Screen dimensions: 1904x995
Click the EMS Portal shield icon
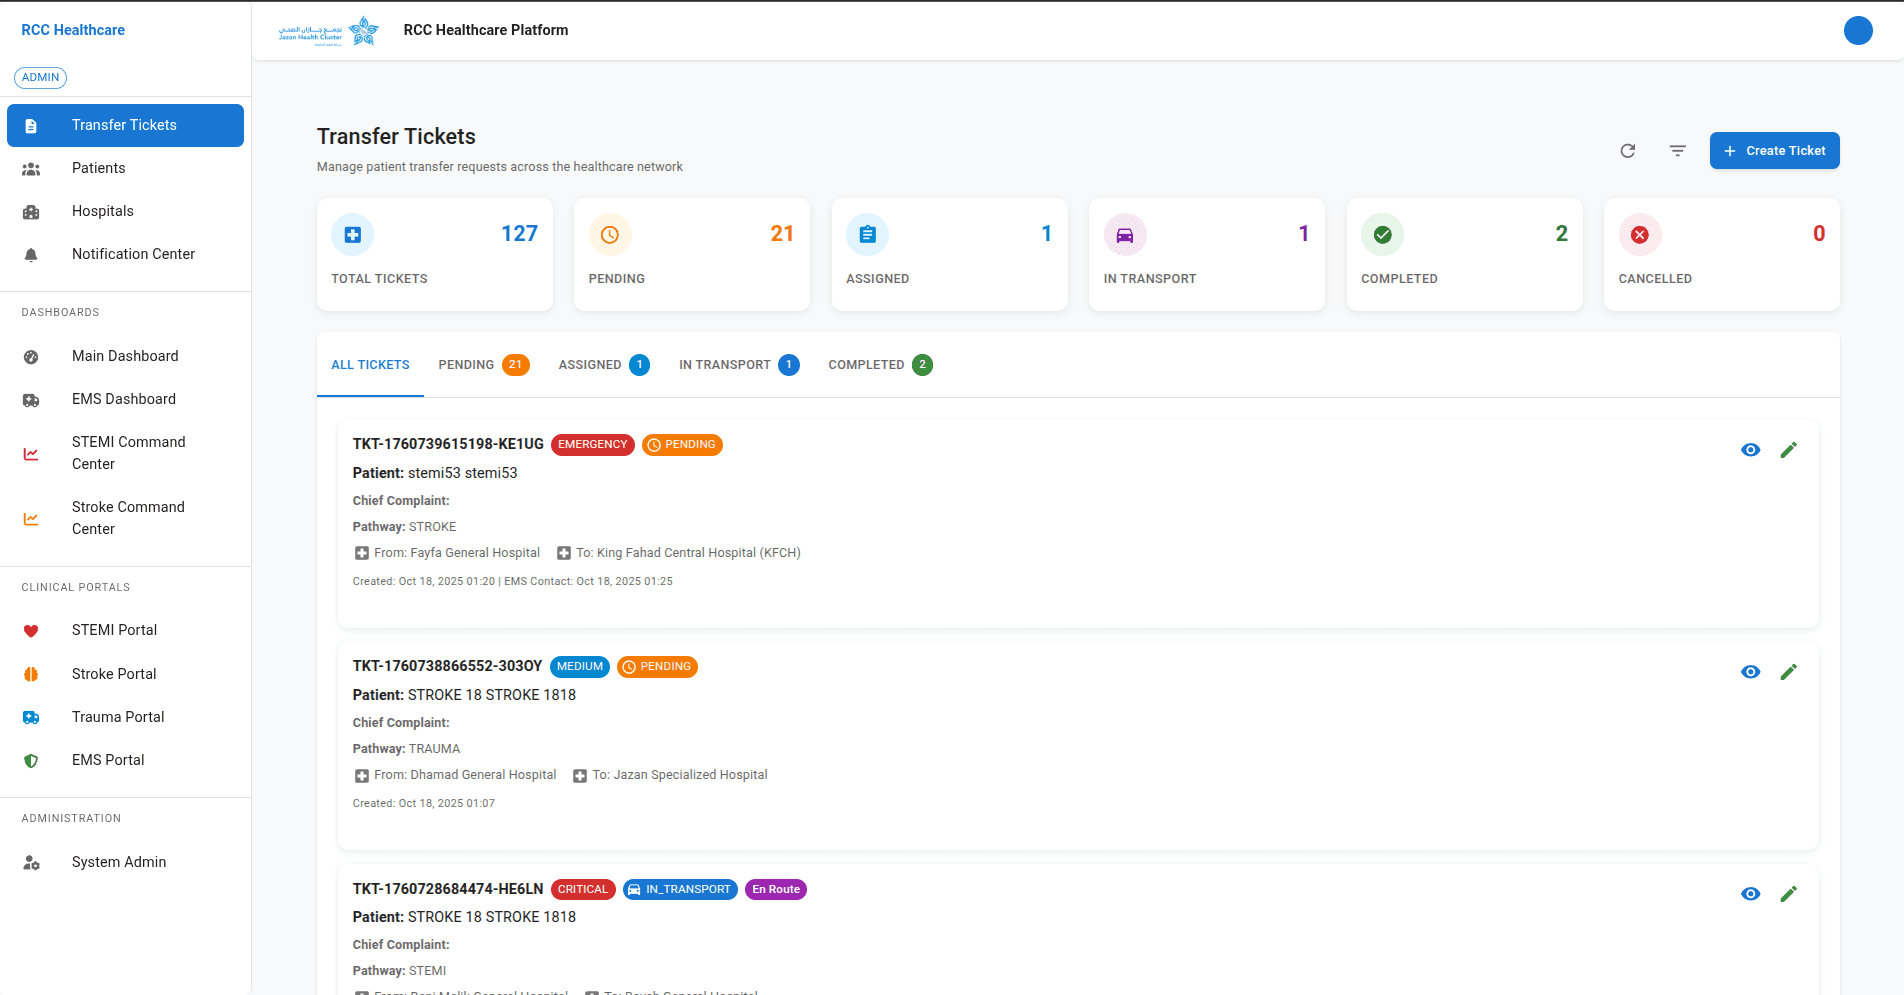31,760
